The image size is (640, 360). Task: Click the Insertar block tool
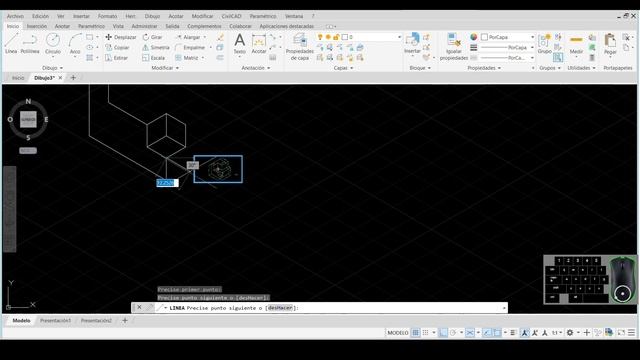(x=412, y=44)
